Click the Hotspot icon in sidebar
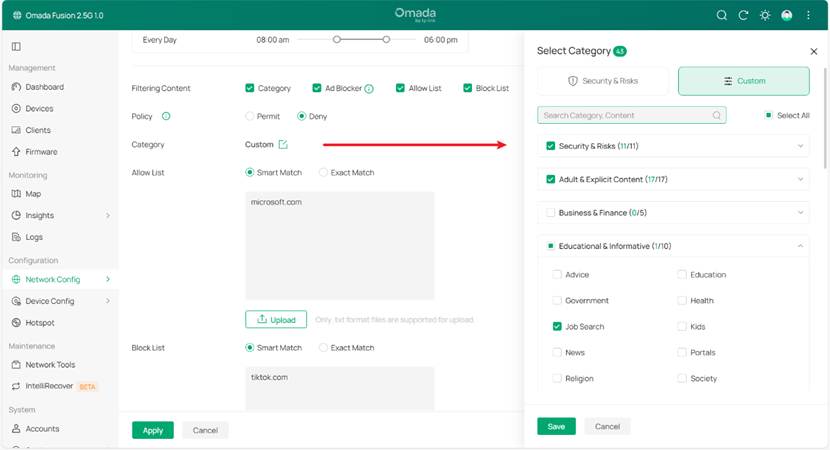The image size is (830, 450). tap(16, 323)
